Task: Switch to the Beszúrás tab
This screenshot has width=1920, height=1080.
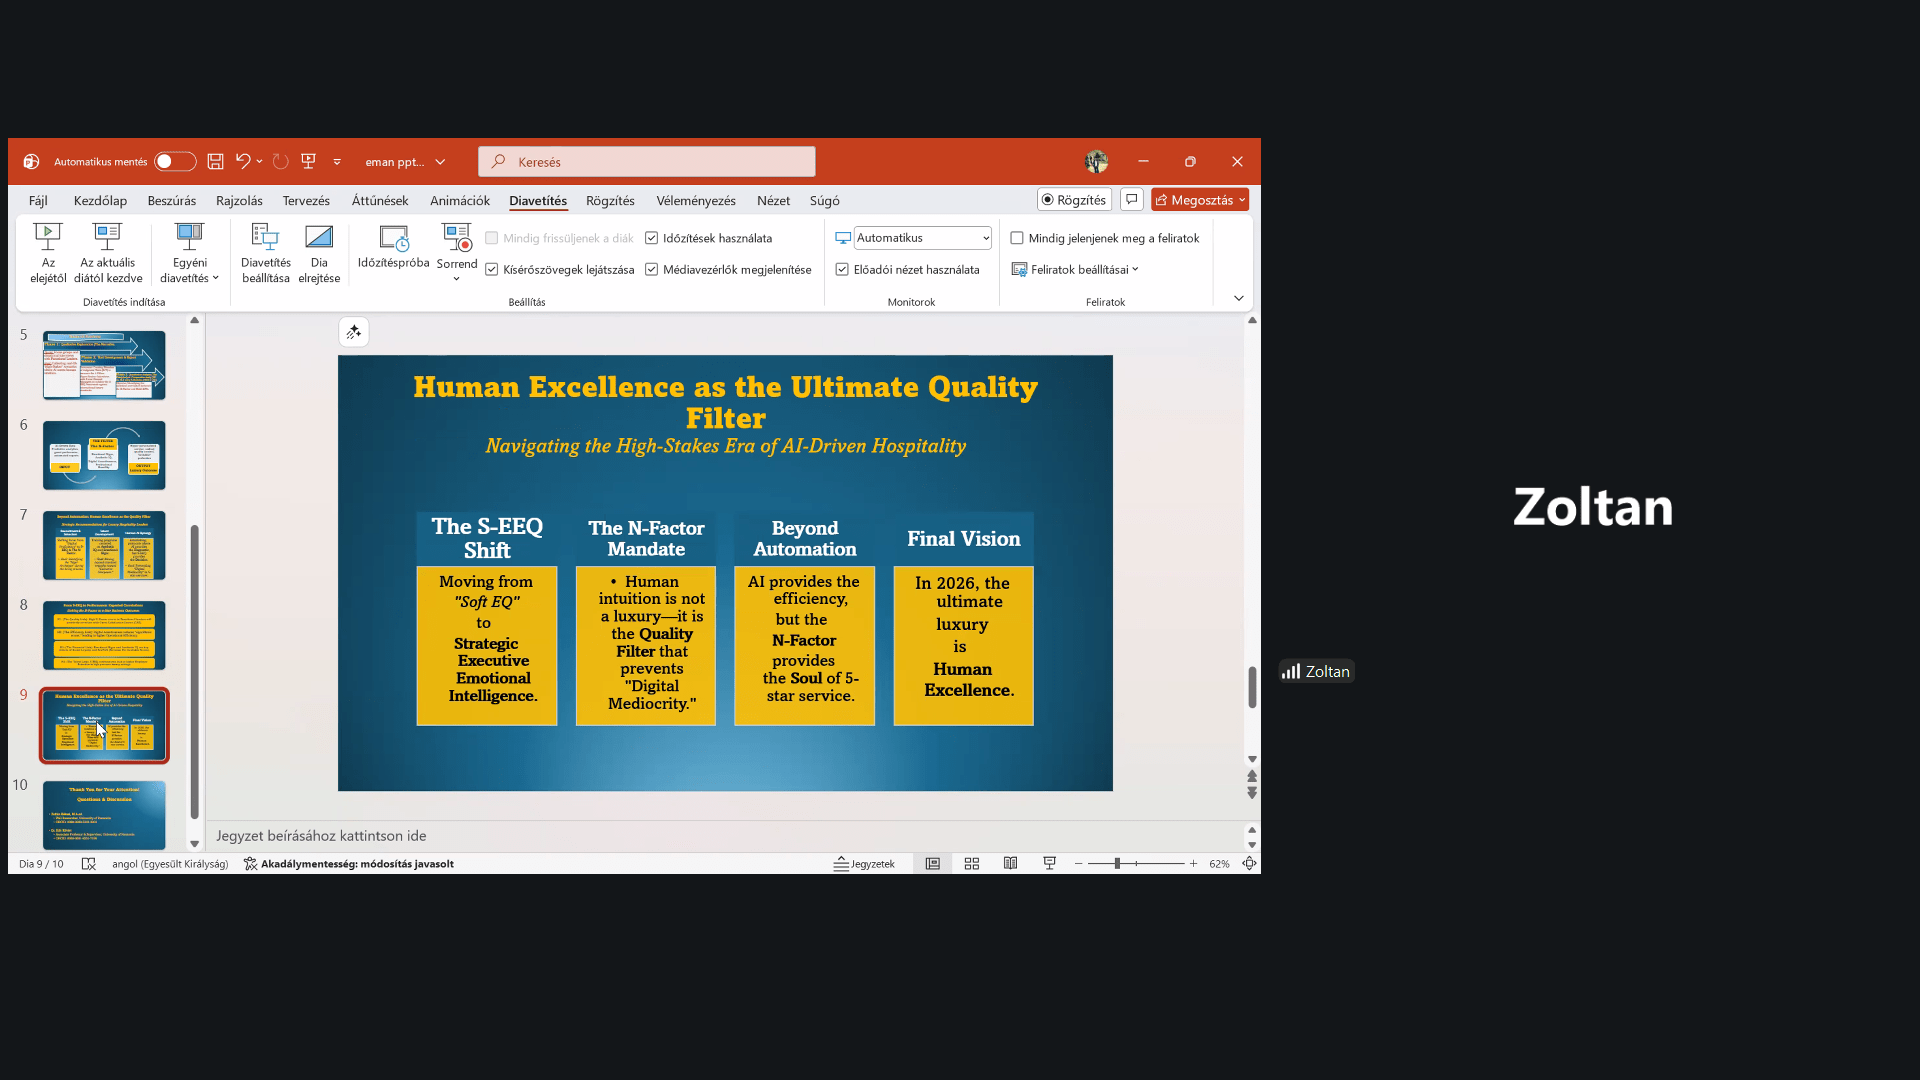Action: [171, 201]
